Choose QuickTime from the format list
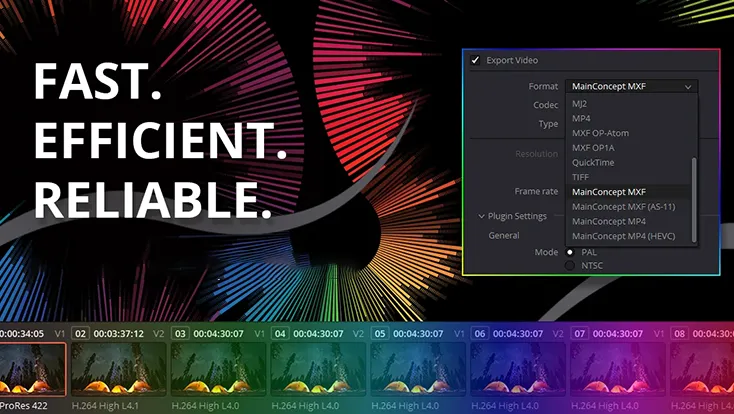 [x=593, y=163]
